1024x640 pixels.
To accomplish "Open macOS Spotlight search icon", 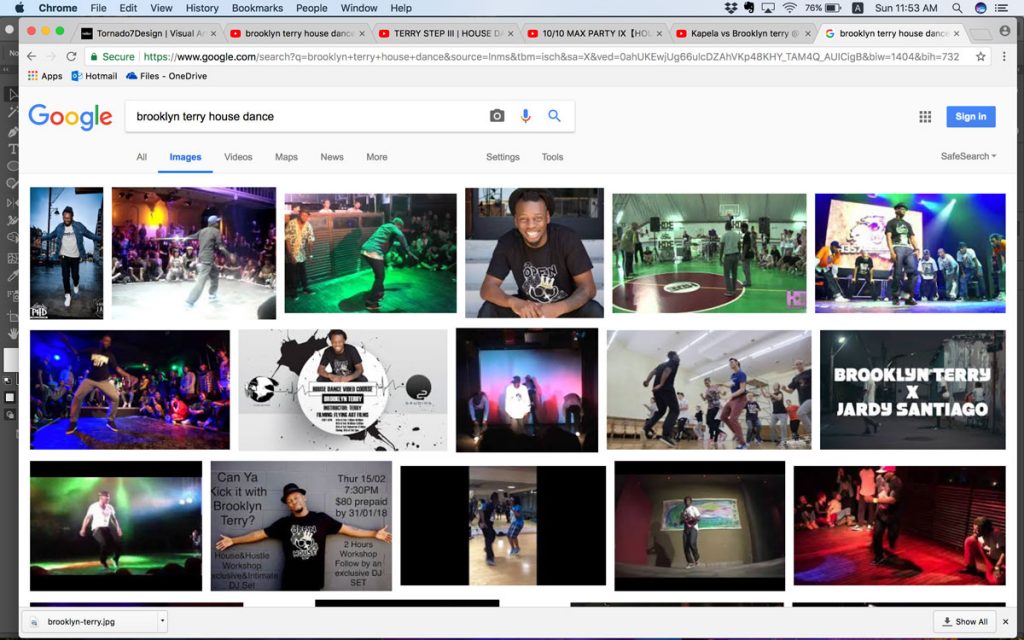I will [957, 8].
